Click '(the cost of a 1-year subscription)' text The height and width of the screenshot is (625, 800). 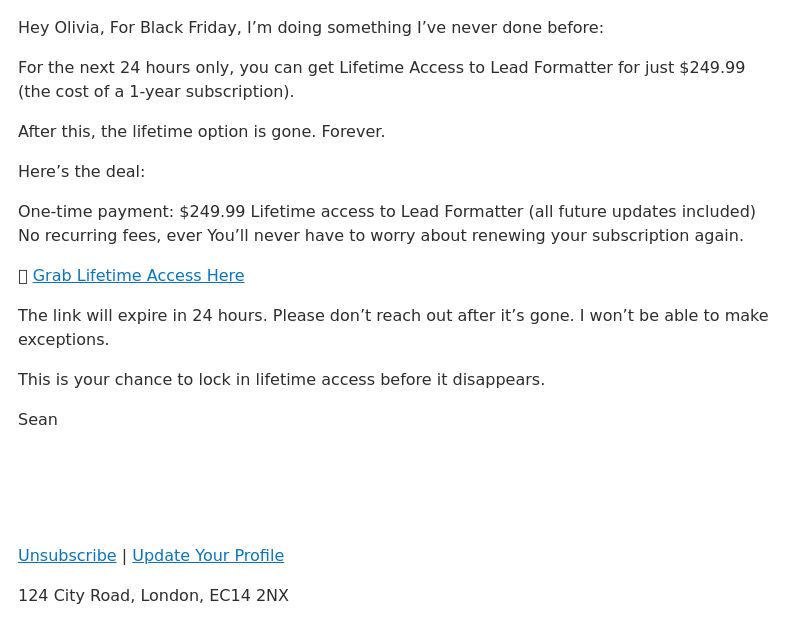coord(156,92)
